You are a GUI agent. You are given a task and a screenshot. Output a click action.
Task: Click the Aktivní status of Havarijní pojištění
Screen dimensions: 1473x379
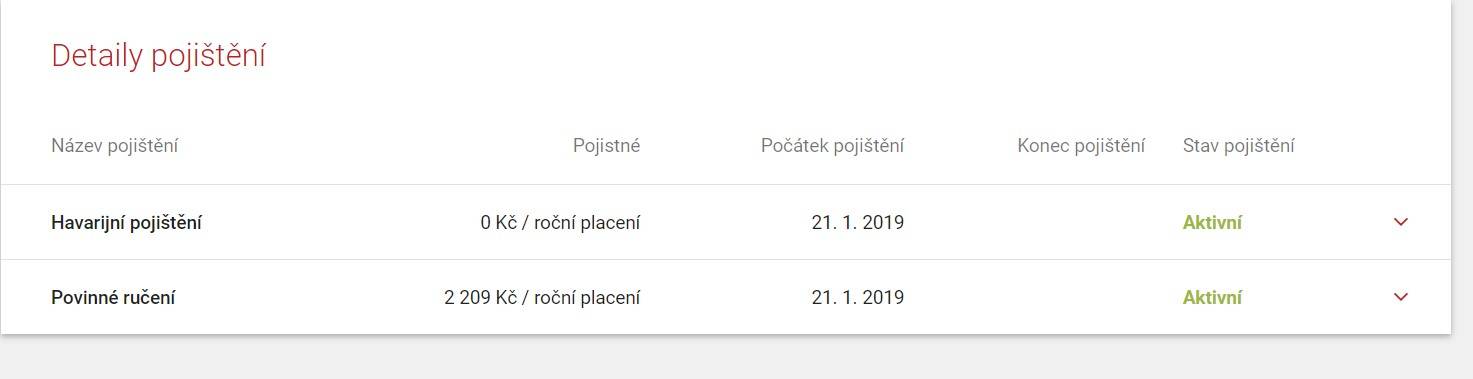pyautogui.click(x=1212, y=223)
